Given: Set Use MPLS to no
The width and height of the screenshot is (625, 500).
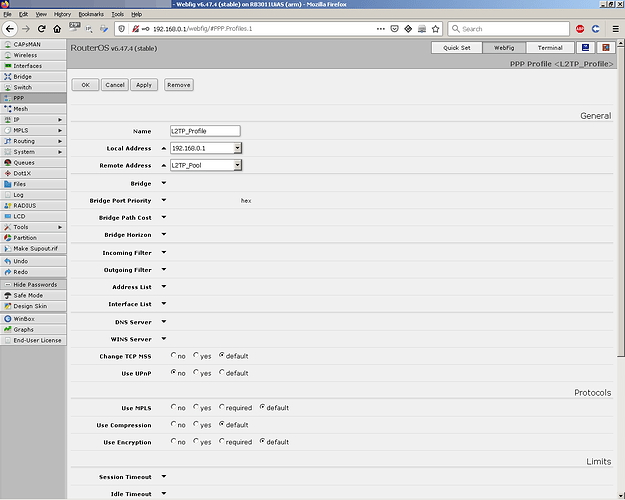Looking at the screenshot, I should click(x=173, y=407).
